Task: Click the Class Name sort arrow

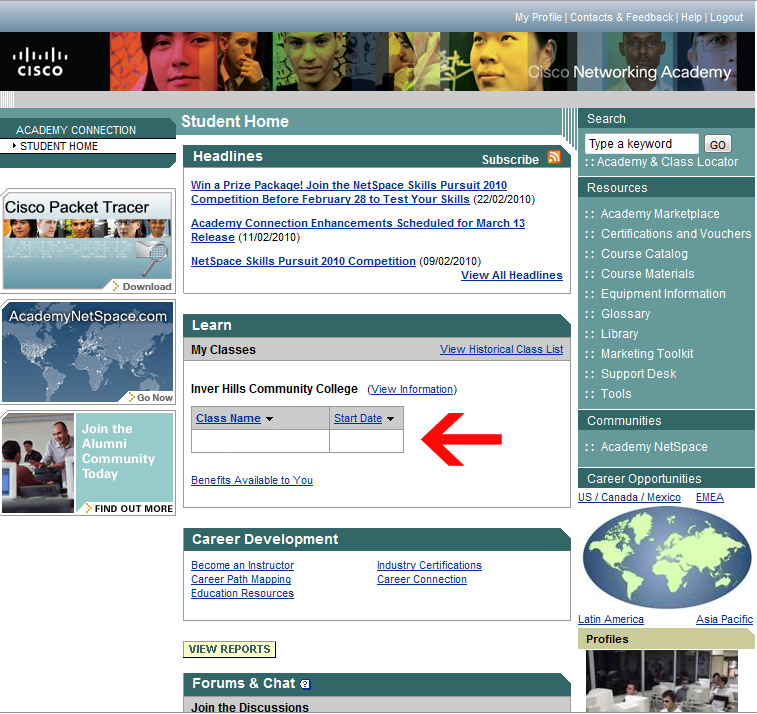Action: [x=269, y=419]
